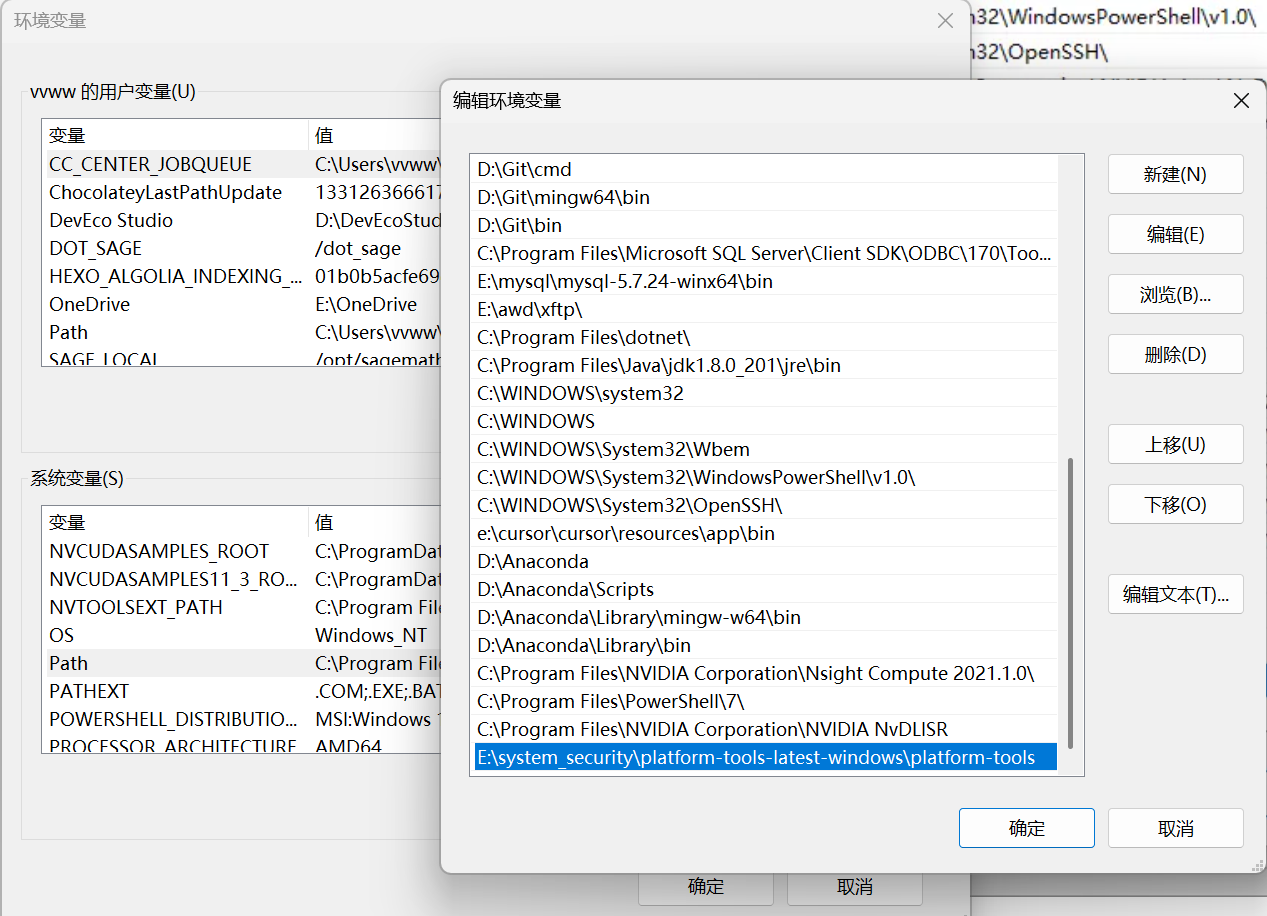This screenshot has height=916, width=1267.
Task: Select the D:\Anaconda\Scripts path entry
Action: tap(565, 590)
